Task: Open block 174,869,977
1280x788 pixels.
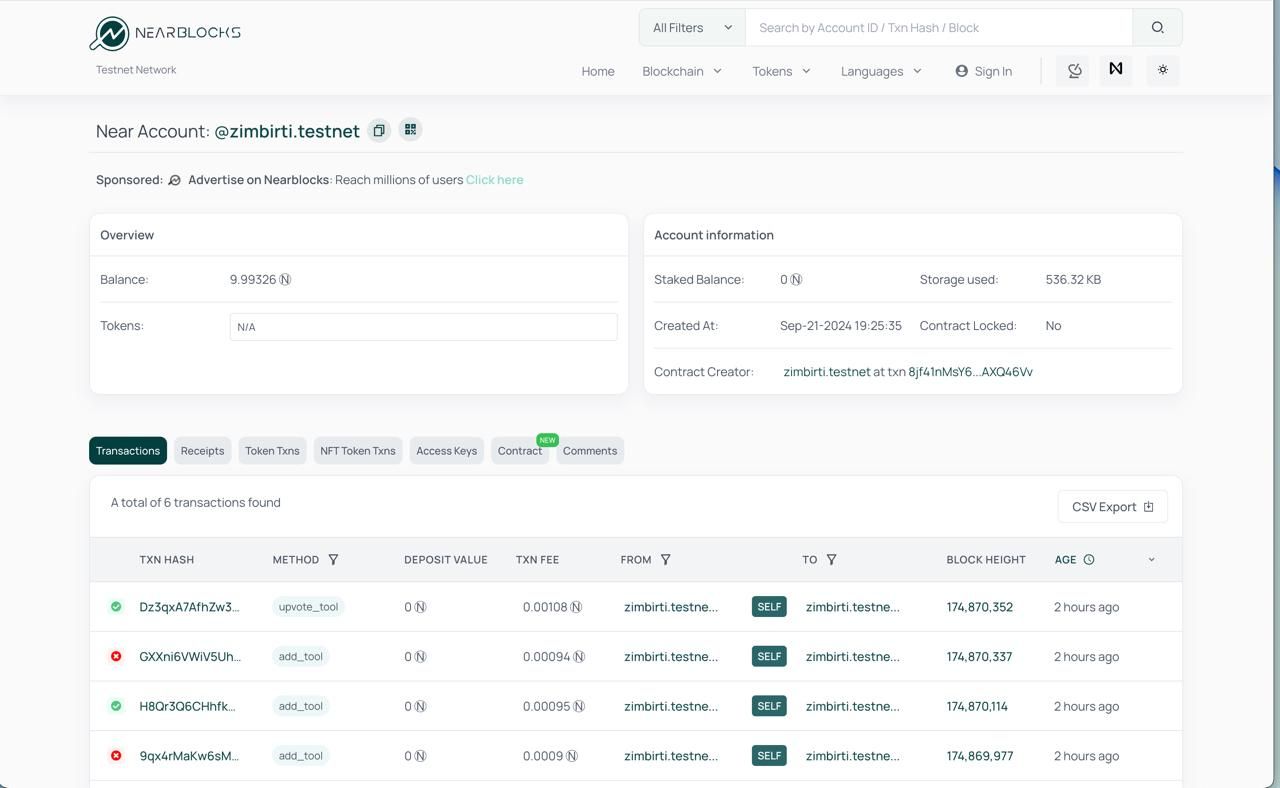Action: pos(980,756)
